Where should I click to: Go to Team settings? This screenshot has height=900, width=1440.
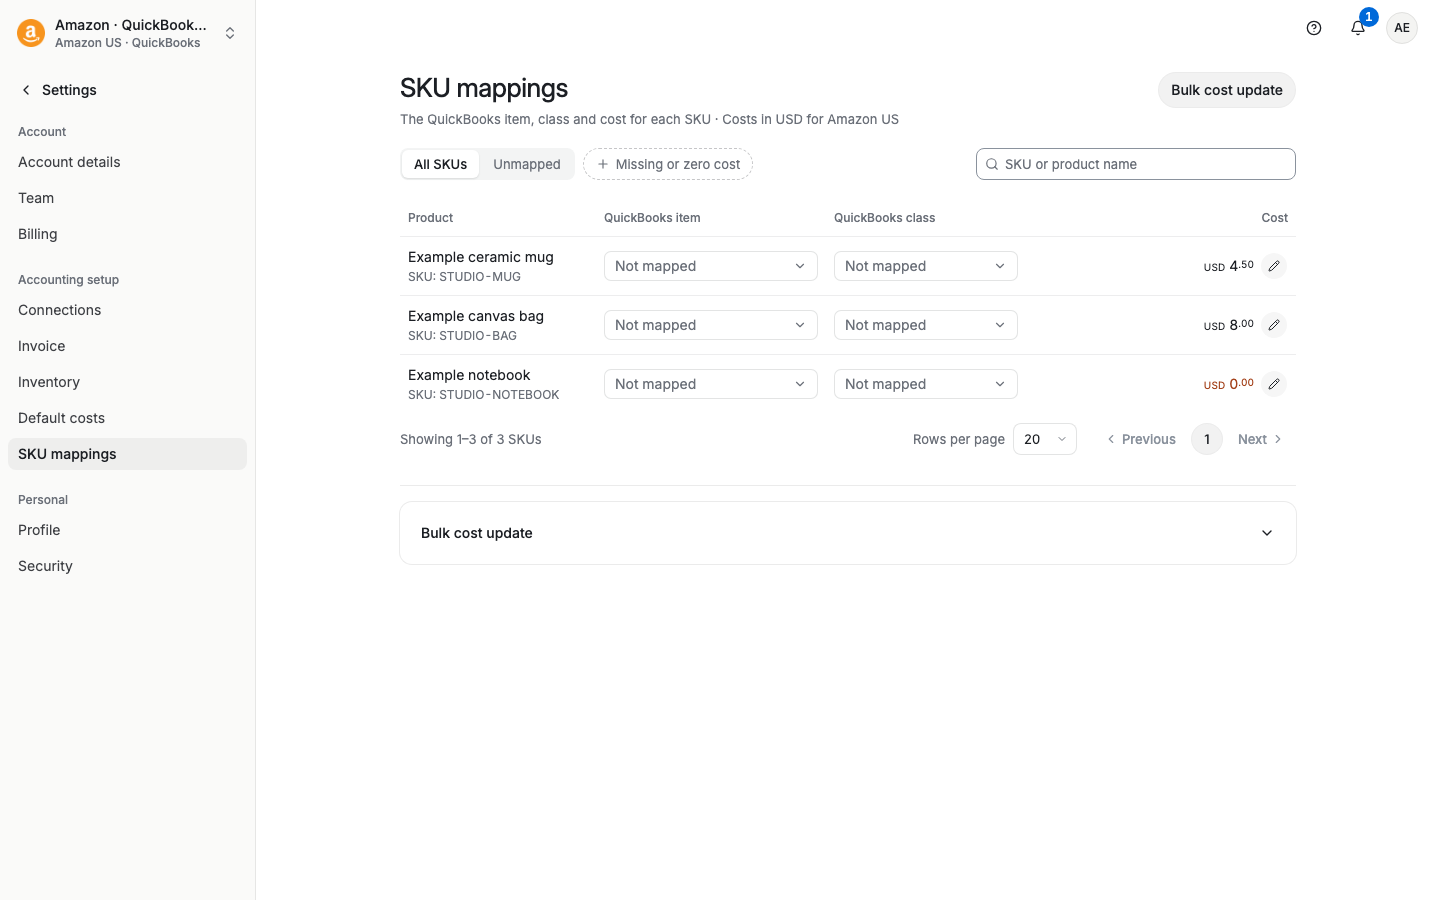click(127, 198)
